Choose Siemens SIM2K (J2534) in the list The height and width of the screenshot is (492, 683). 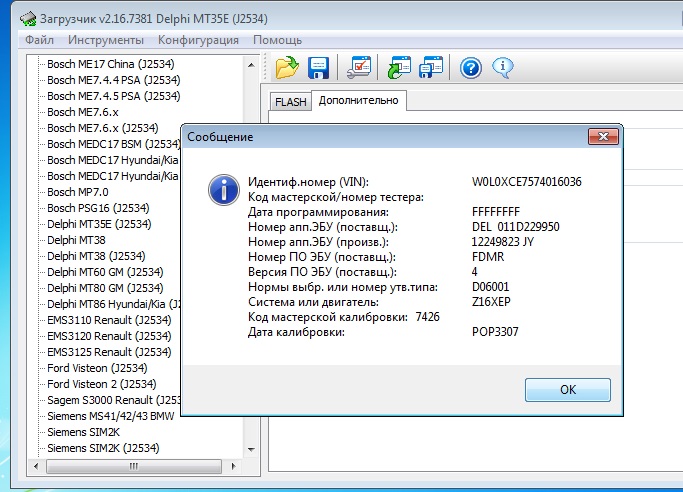tap(103, 448)
